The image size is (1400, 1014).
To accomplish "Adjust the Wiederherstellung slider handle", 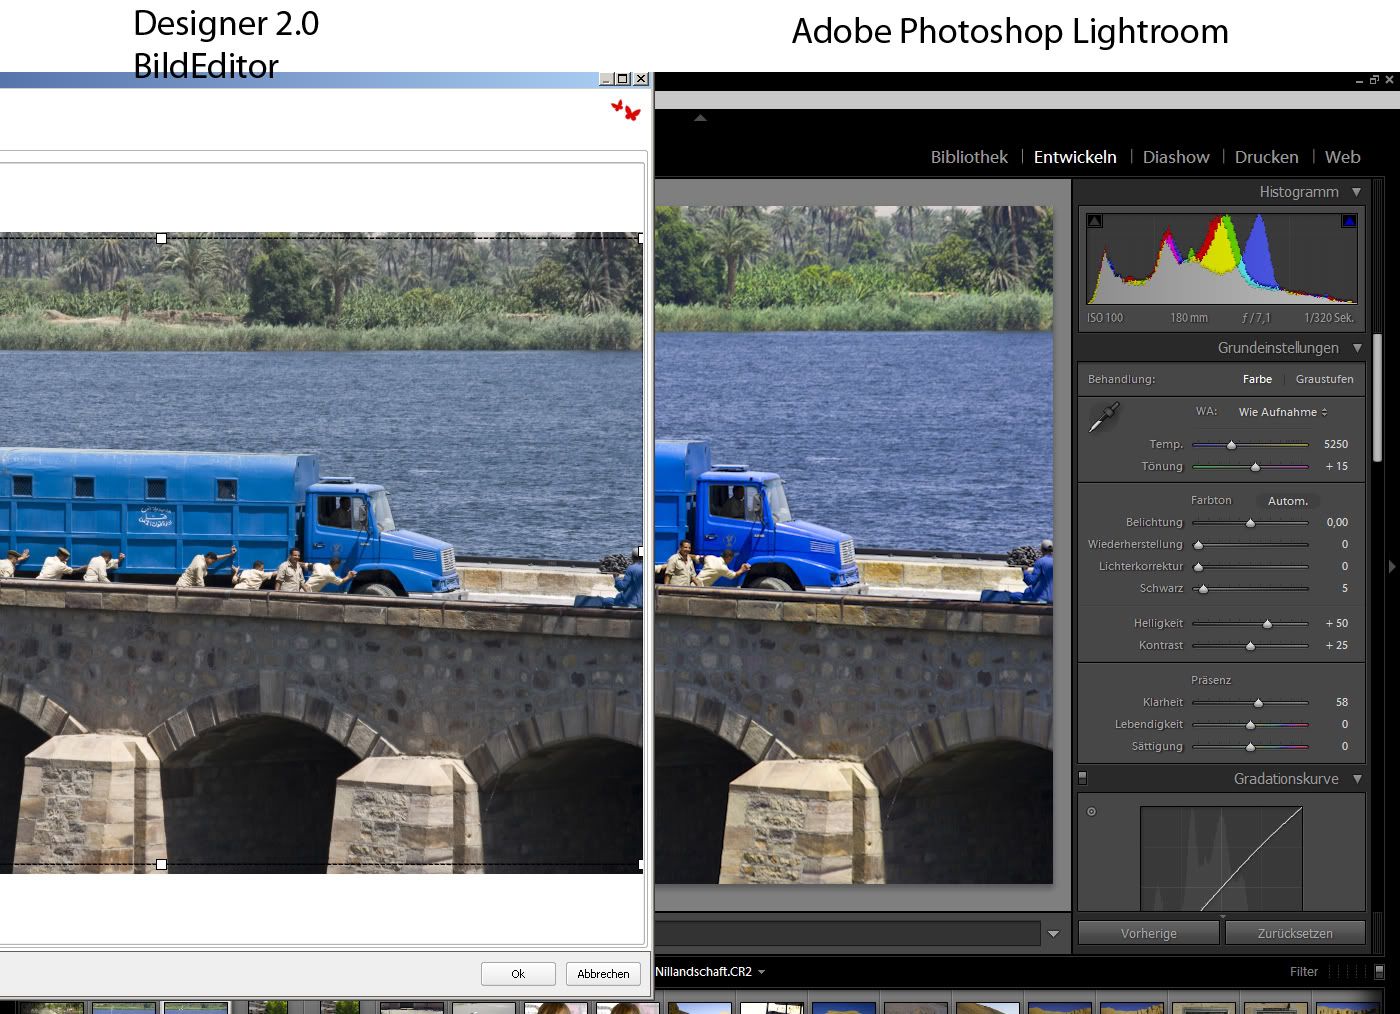I will (1199, 545).
